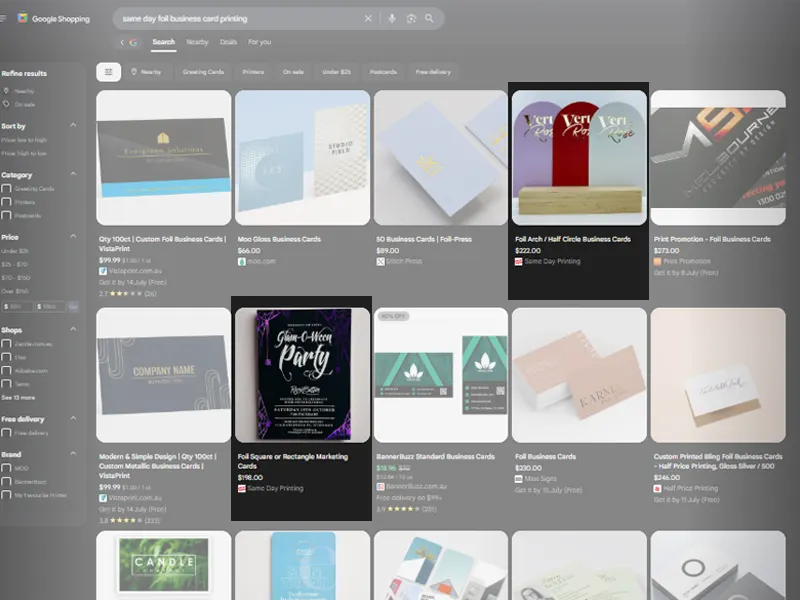800x600 pixels.
Task: Click the BannerBuzz.com.au store icon
Action: pyautogui.click(x=380, y=487)
